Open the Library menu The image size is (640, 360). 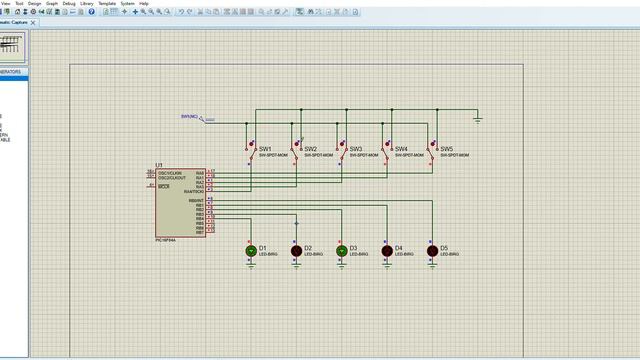87,3
